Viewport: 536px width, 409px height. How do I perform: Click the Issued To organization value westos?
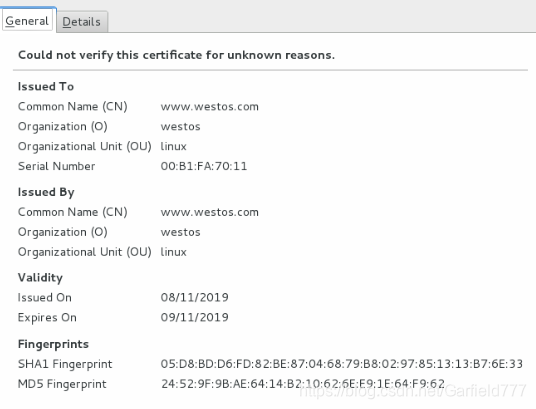click(x=180, y=127)
